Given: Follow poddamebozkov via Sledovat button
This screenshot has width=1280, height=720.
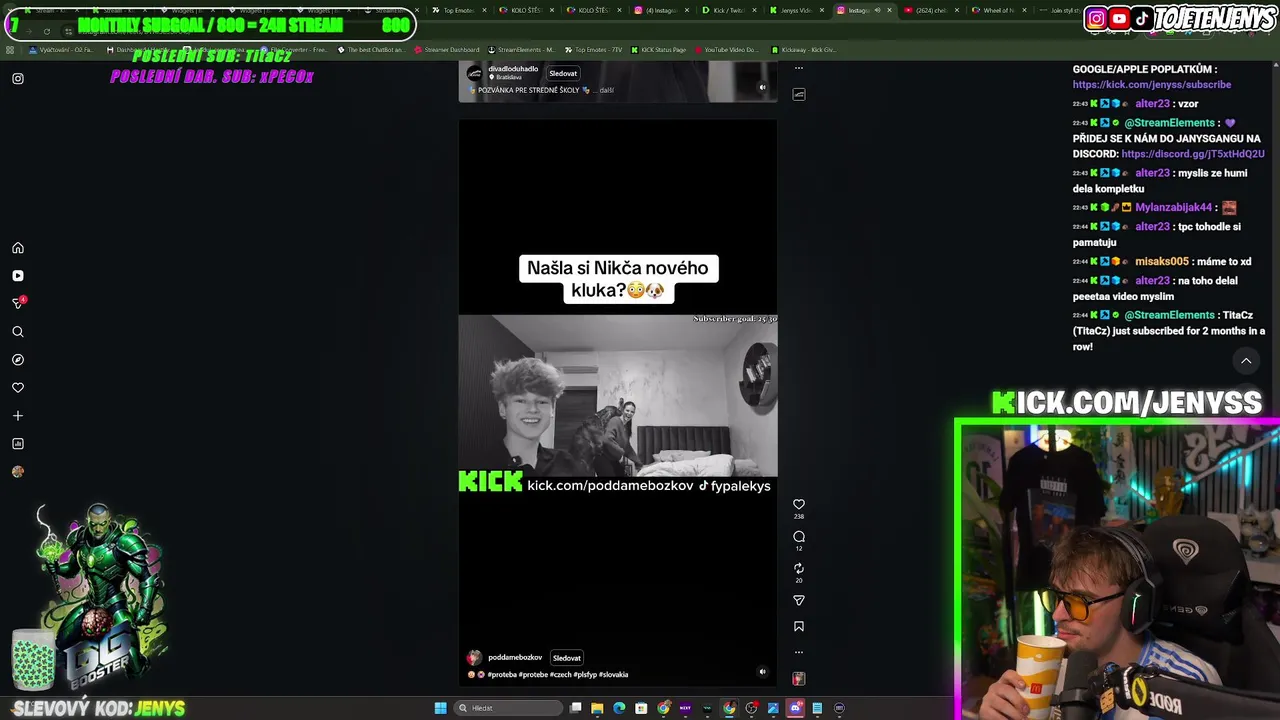Looking at the screenshot, I should pyautogui.click(x=567, y=658).
